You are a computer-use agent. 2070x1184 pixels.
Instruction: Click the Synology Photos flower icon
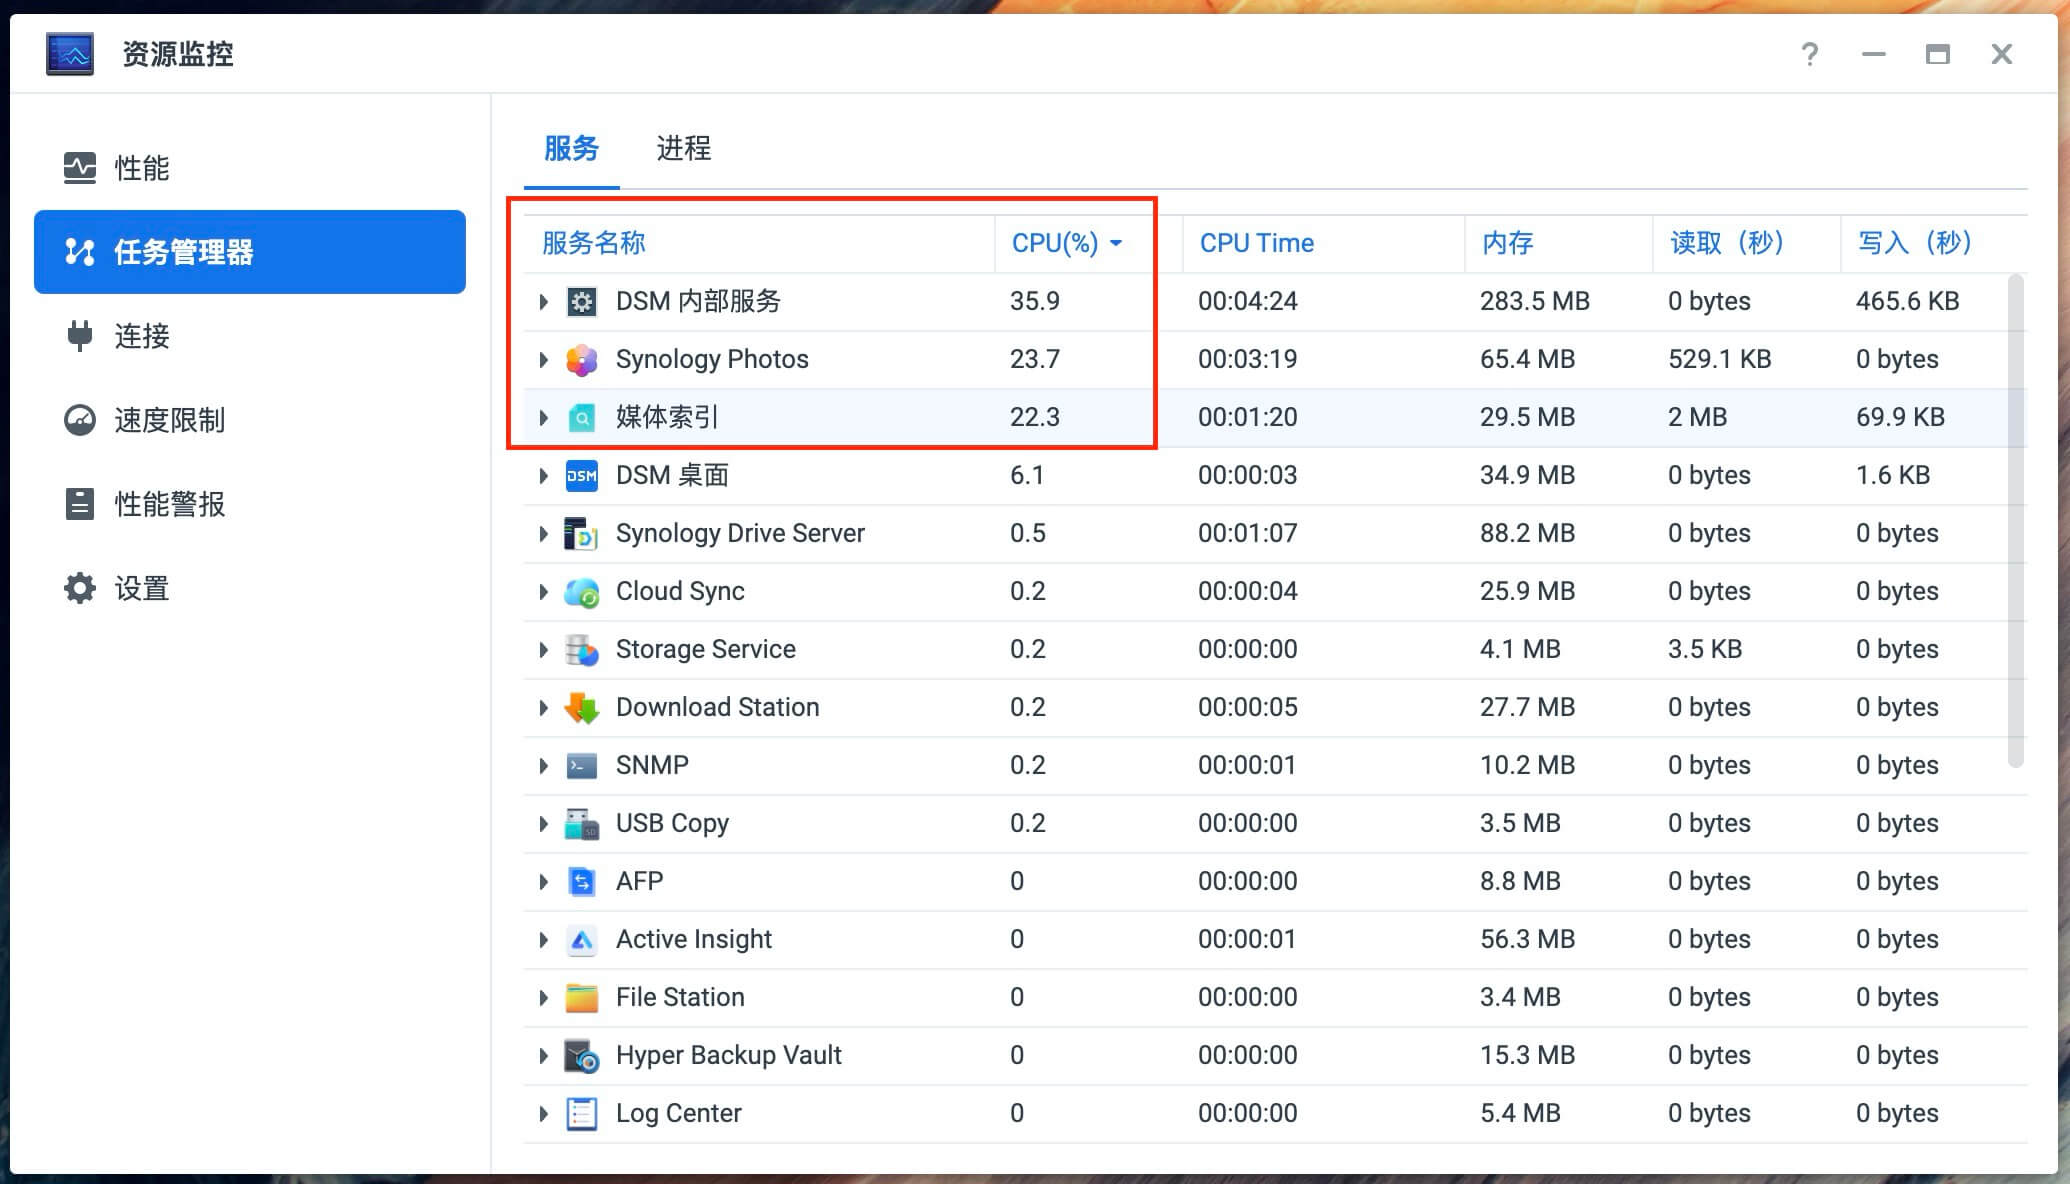pyautogui.click(x=582, y=359)
